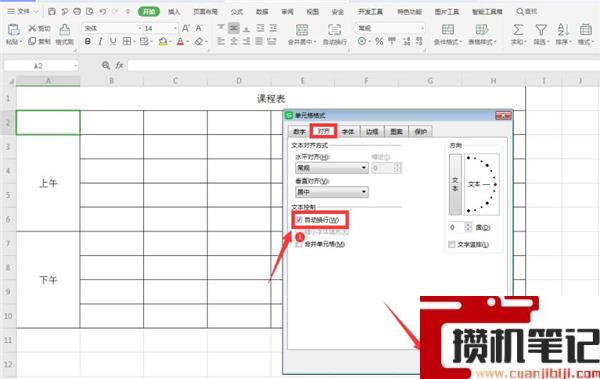Click the align right icon
The width and height of the screenshot is (600, 379).
click(246, 41)
